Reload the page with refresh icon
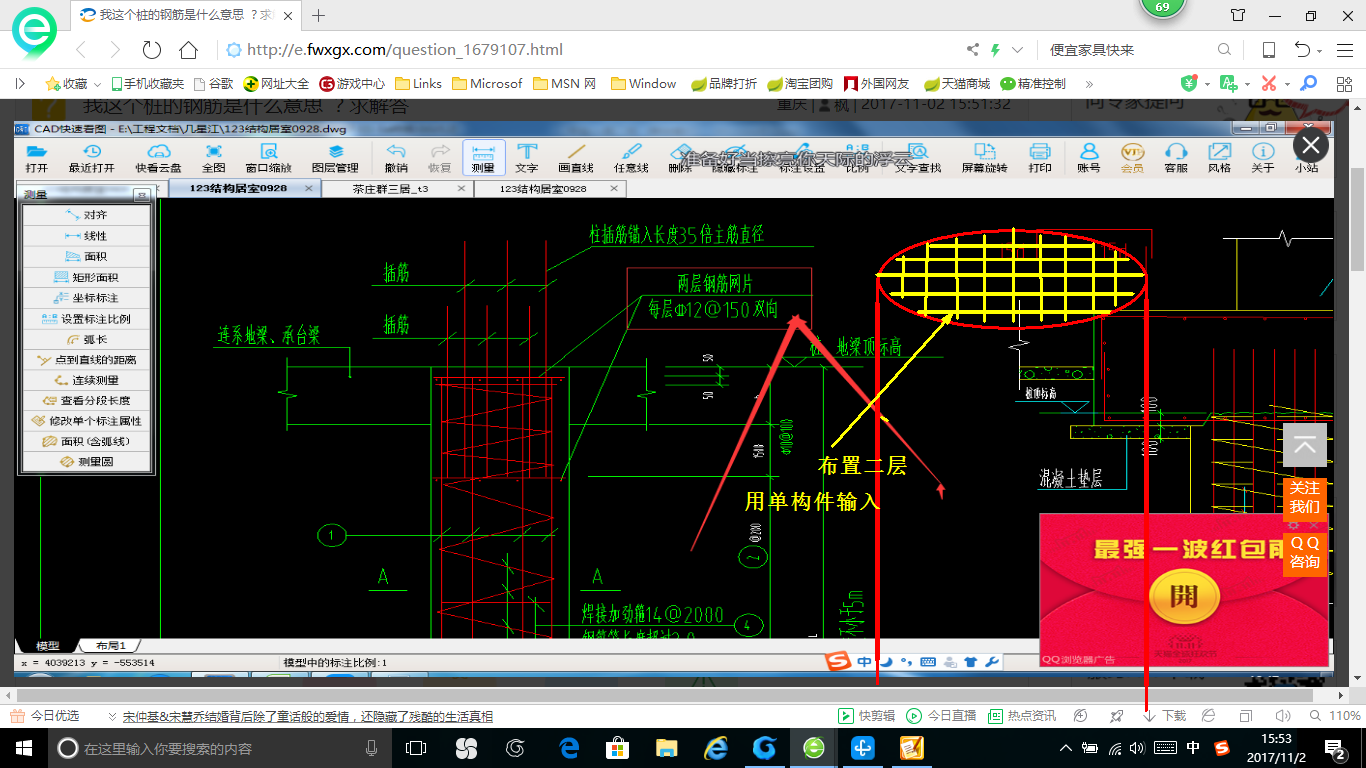Screen dimensions: 1366x768 point(151,50)
